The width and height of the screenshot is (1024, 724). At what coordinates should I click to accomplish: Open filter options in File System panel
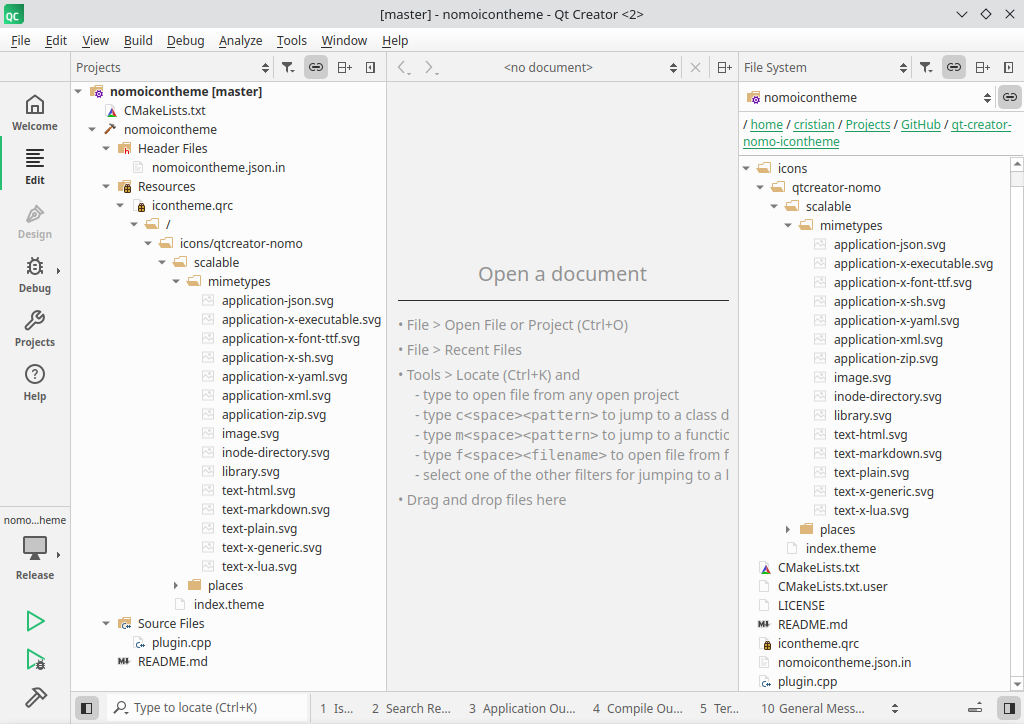(926, 67)
